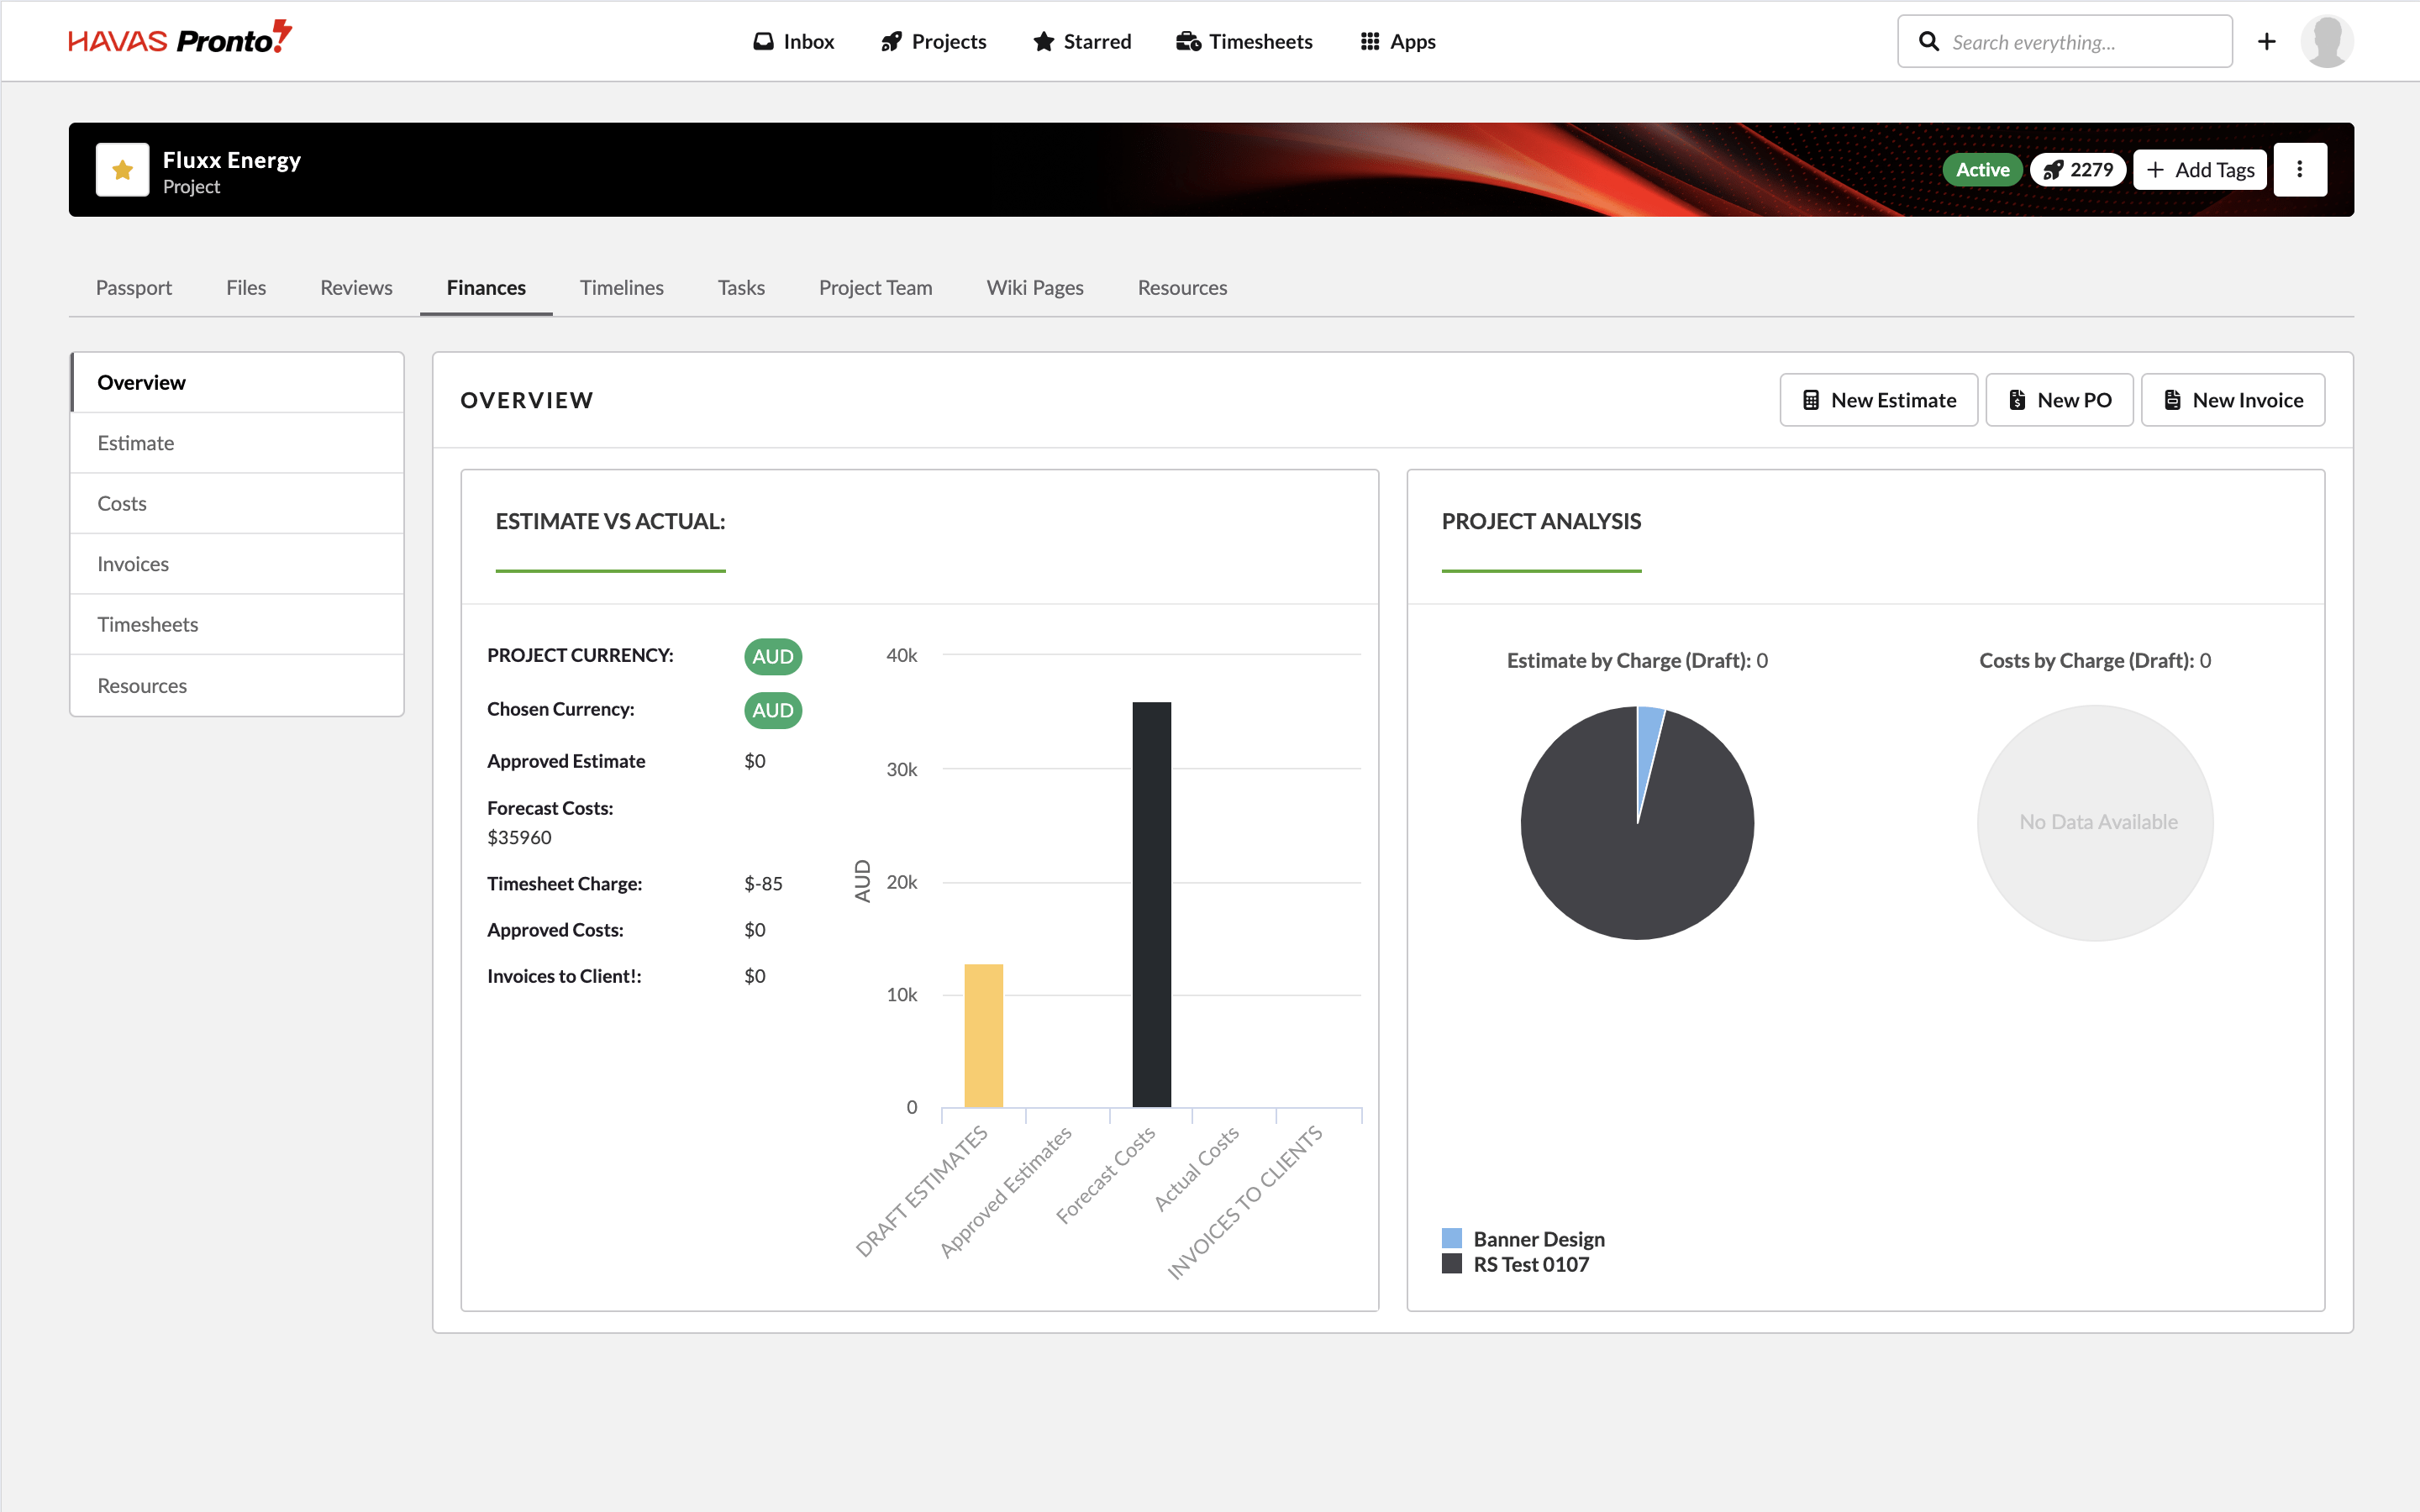This screenshot has height=1512, width=2420.
Task: Select the Finances tab
Action: coord(486,288)
